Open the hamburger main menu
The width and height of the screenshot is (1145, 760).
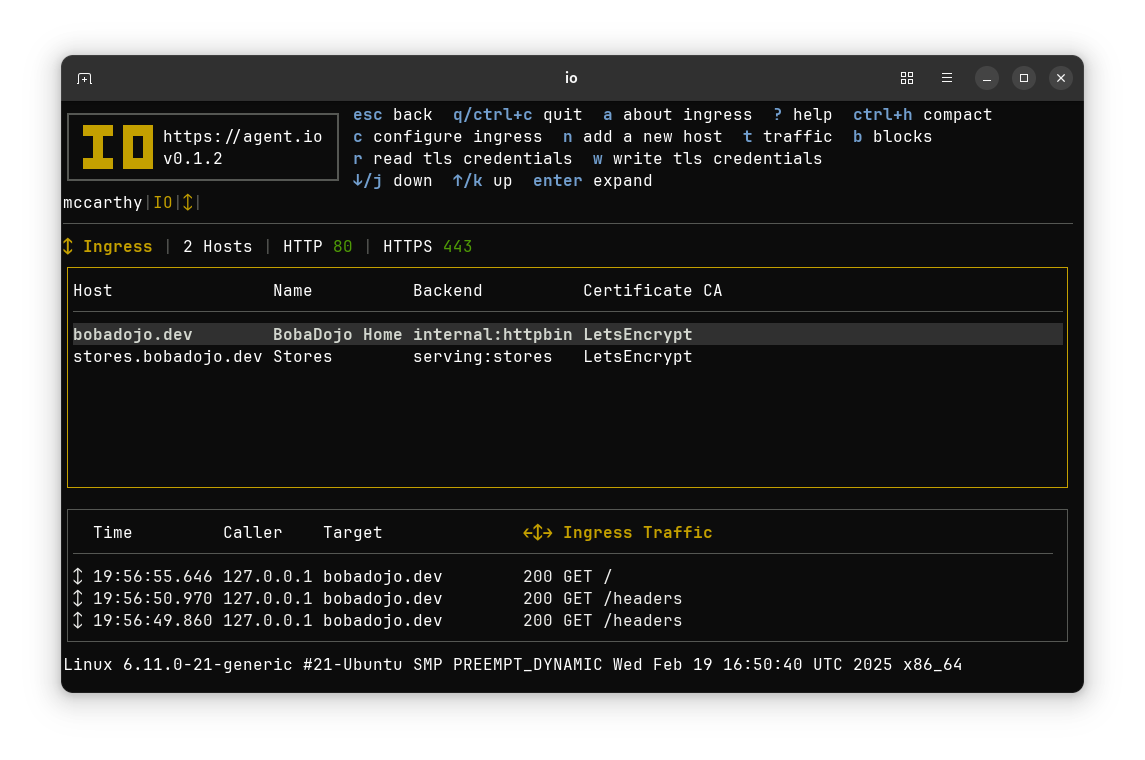946,78
